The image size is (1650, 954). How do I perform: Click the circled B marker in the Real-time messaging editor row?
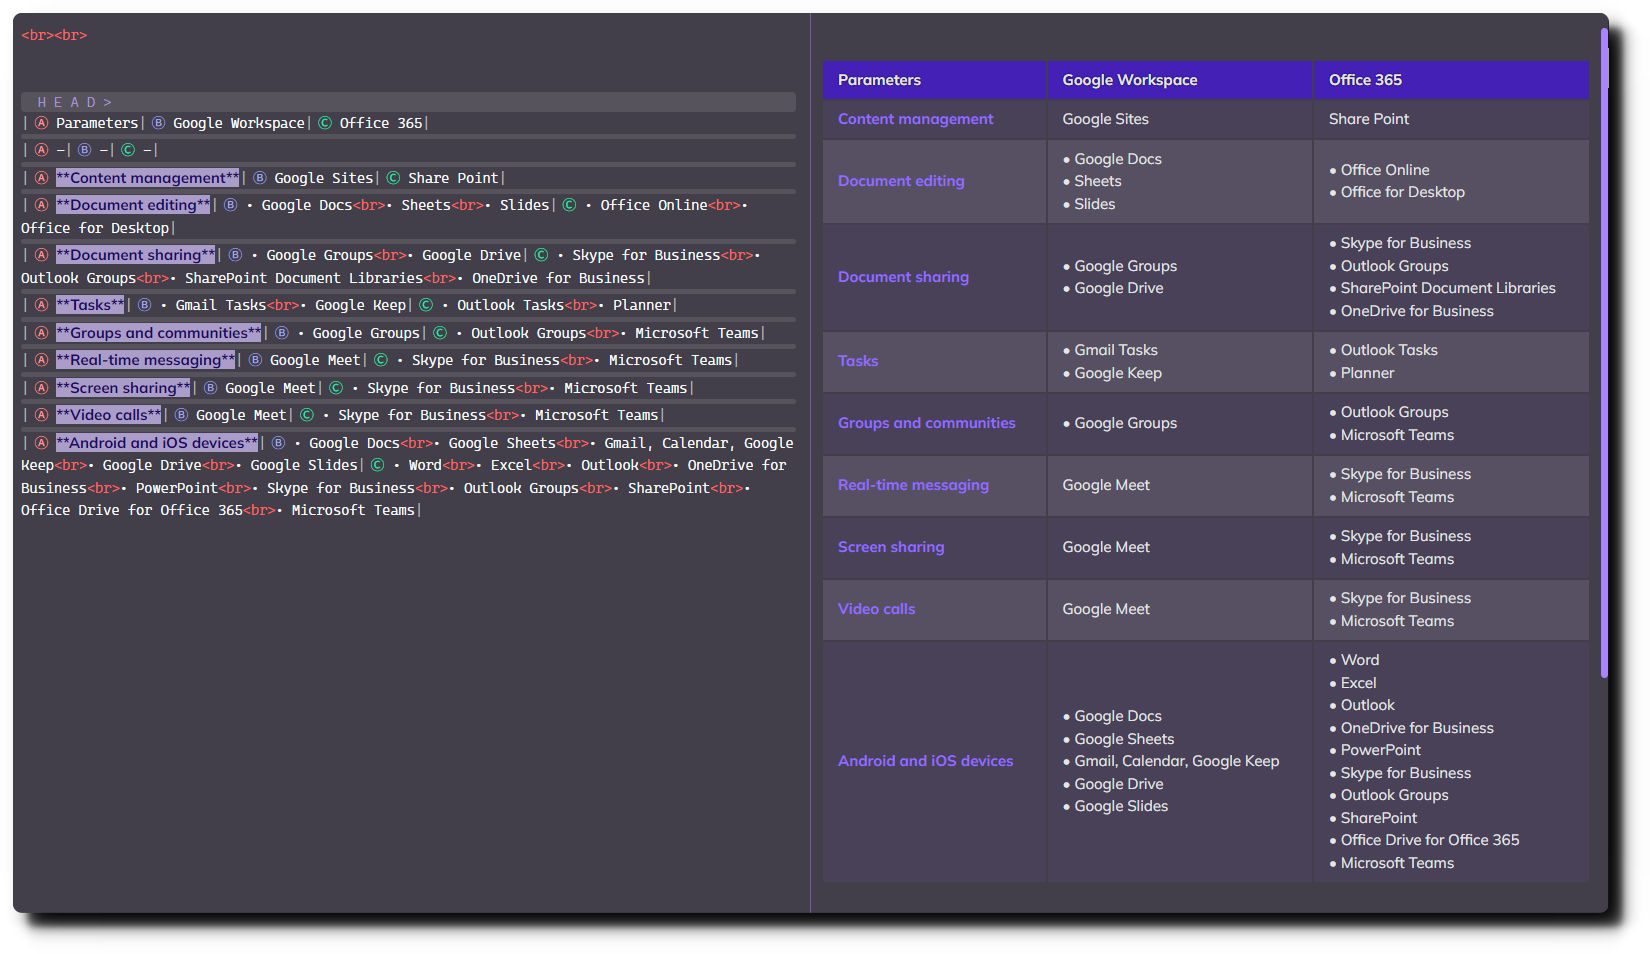click(255, 360)
